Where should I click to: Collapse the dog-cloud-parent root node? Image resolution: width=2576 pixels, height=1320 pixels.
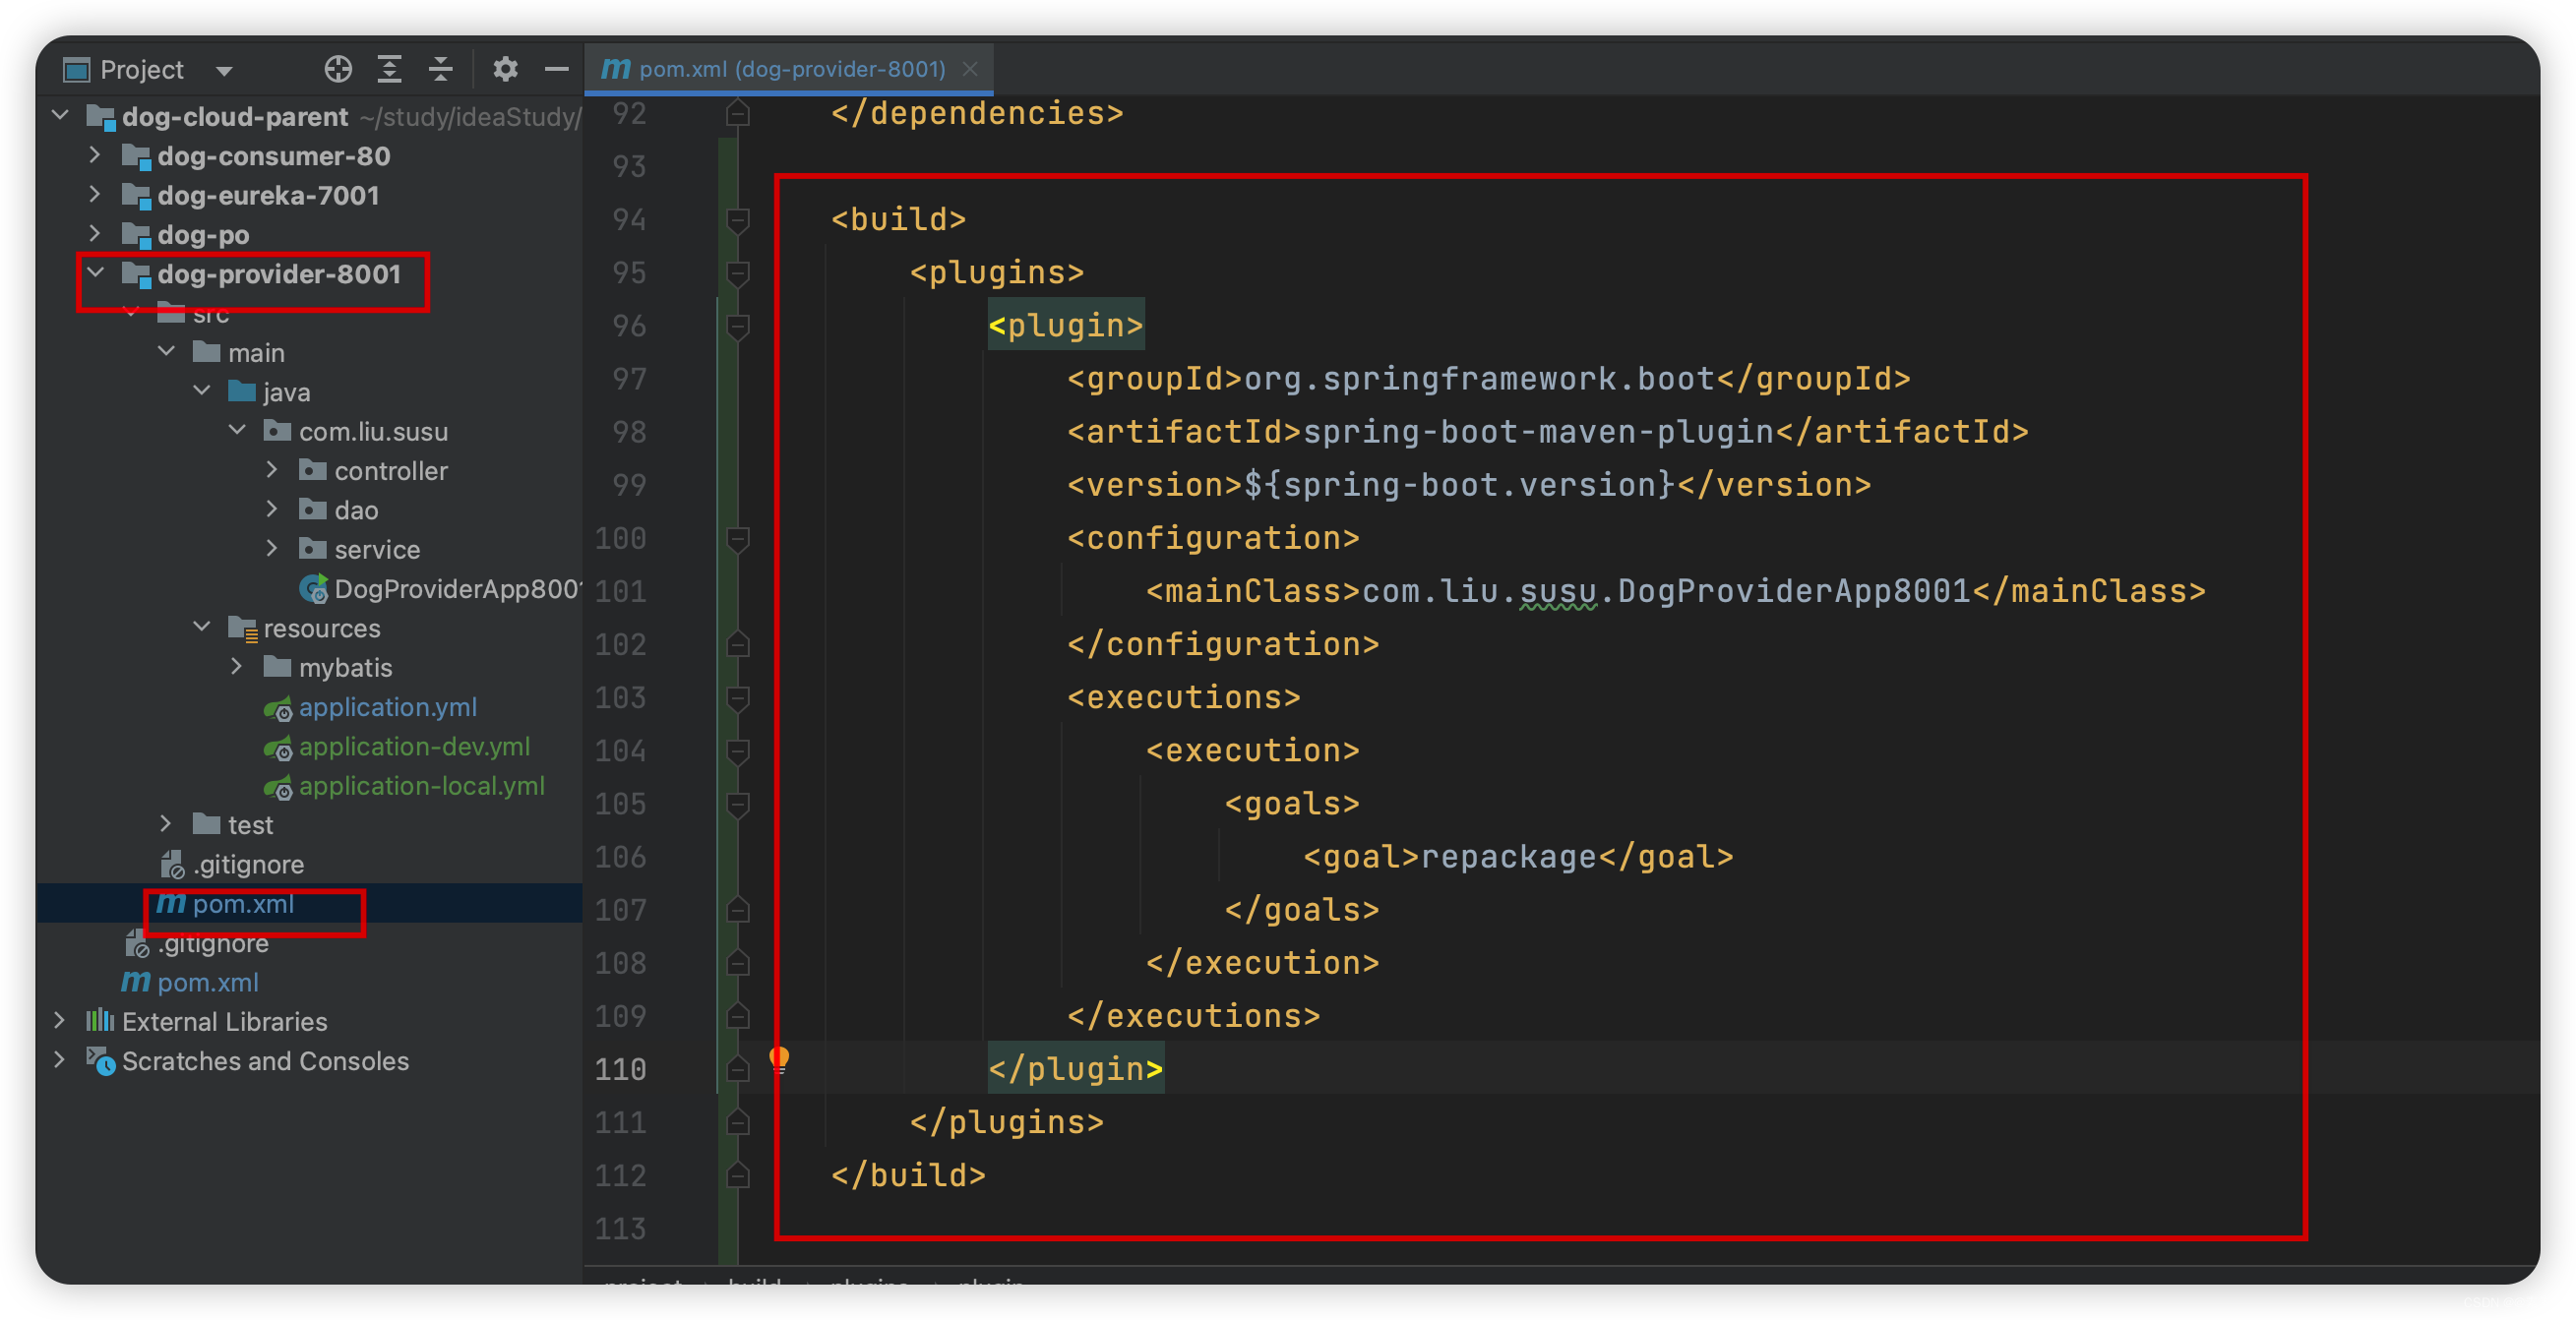coord(60,116)
